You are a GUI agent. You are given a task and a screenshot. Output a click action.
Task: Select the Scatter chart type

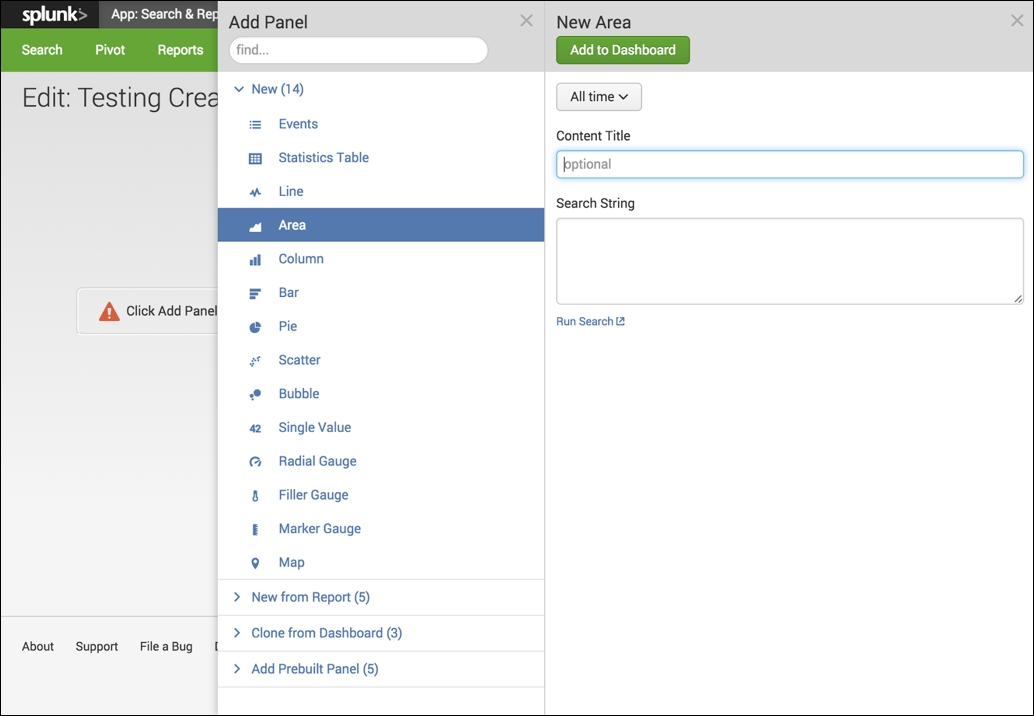pyautogui.click(x=298, y=360)
